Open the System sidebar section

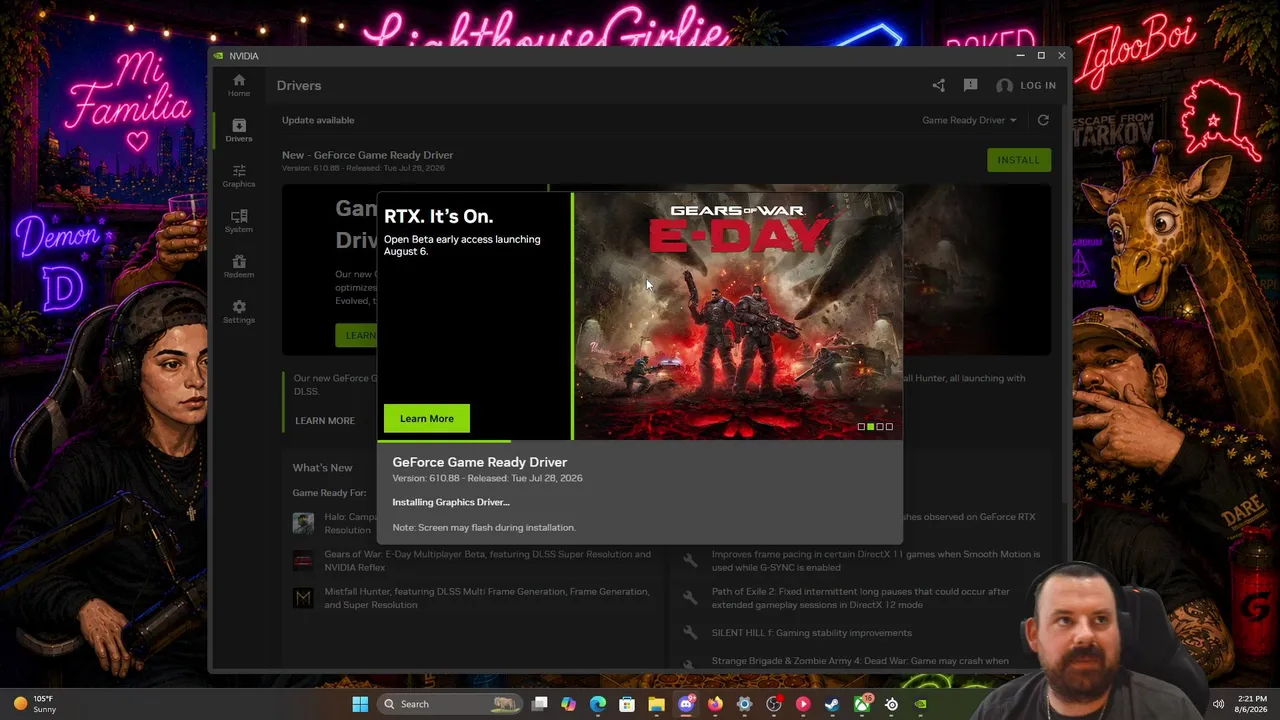pyautogui.click(x=238, y=221)
